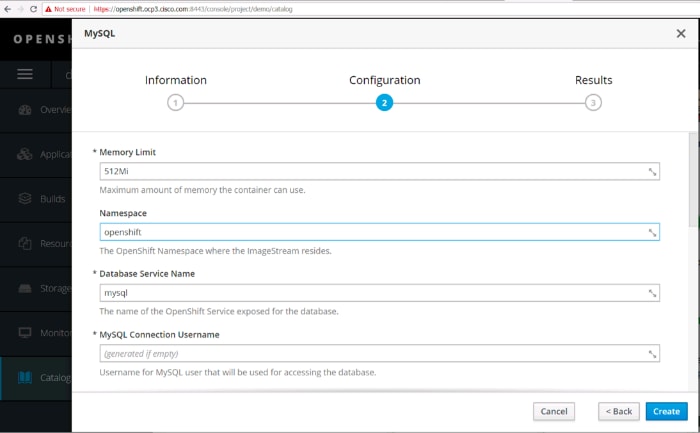Click the Database Service Name label
Viewport: 700px width, 433px height.
click(147, 274)
